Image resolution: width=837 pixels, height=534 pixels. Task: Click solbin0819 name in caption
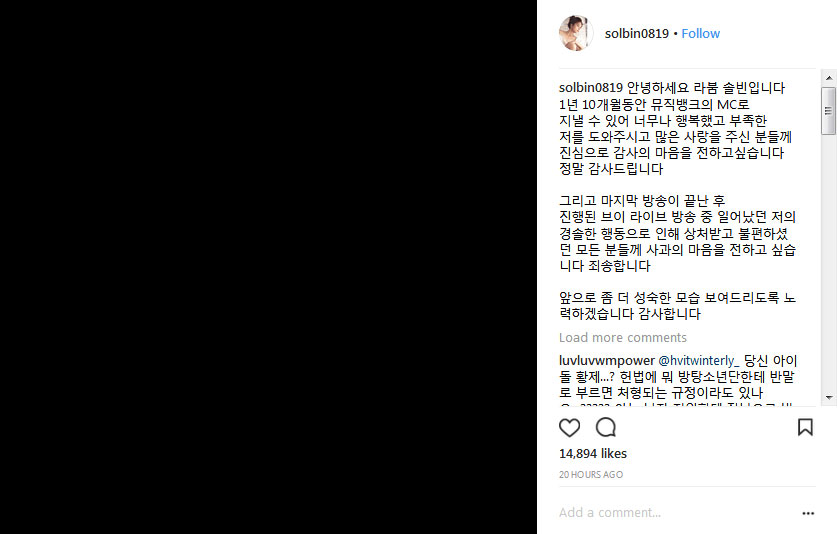point(590,88)
